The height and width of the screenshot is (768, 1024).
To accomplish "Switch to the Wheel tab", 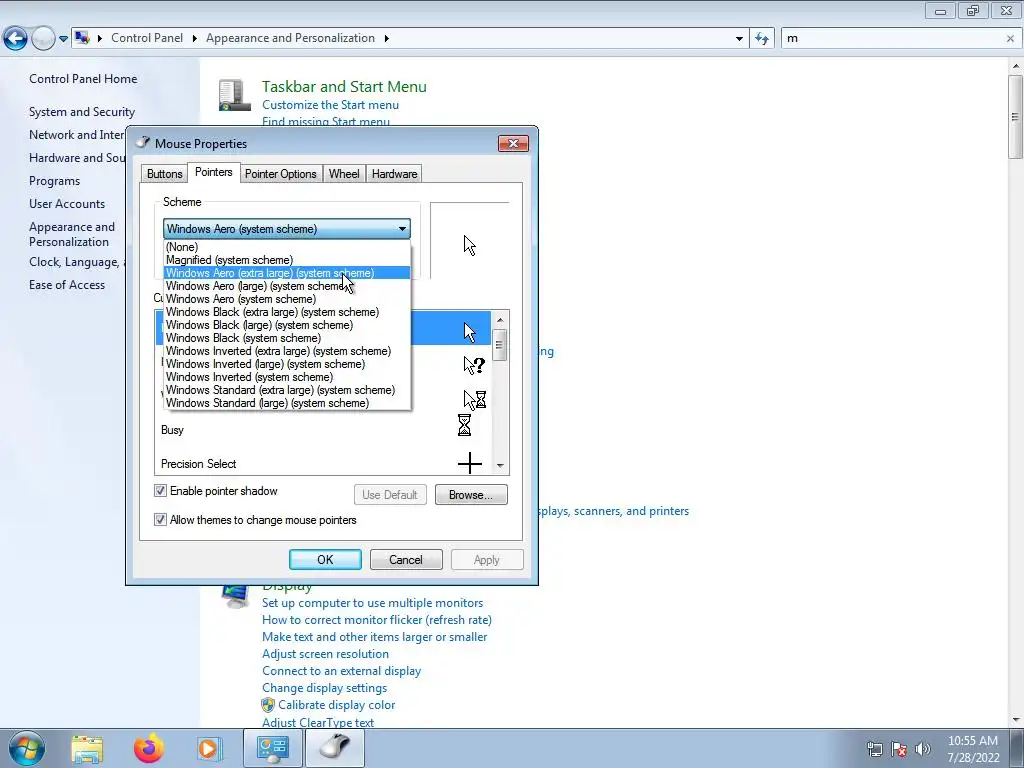I will tap(344, 174).
